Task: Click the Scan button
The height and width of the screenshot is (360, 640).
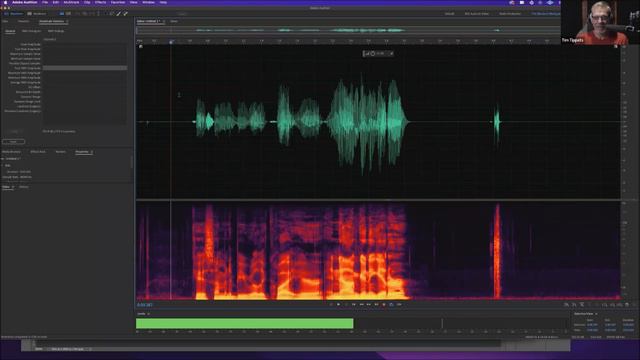Action: (13, 142)
